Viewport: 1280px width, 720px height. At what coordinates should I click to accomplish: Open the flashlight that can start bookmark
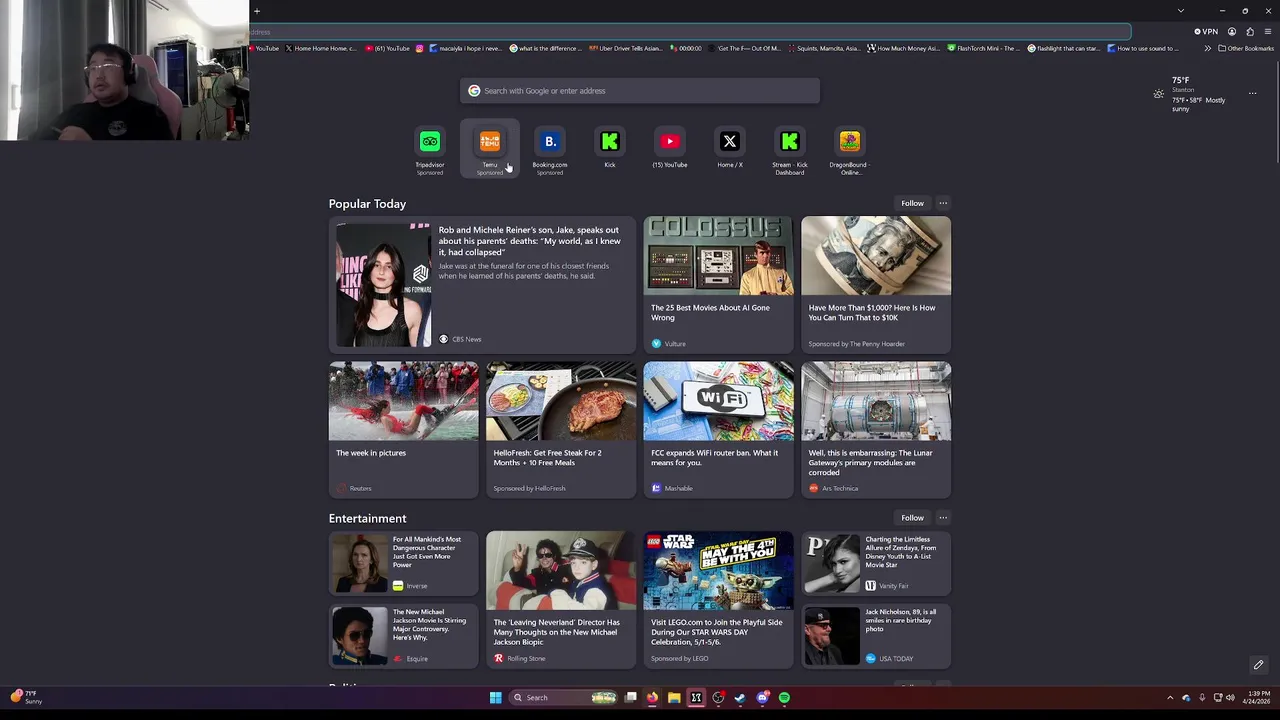pos(1063,48)
